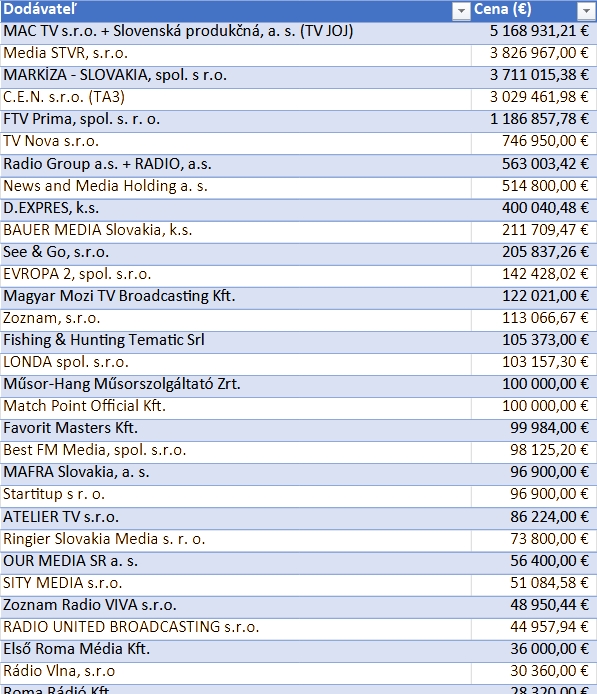This screenshot has width=597, height=694.
Task: Select the Cena (€) header cell
Action: pyautogui.click(x=534, y=10)
